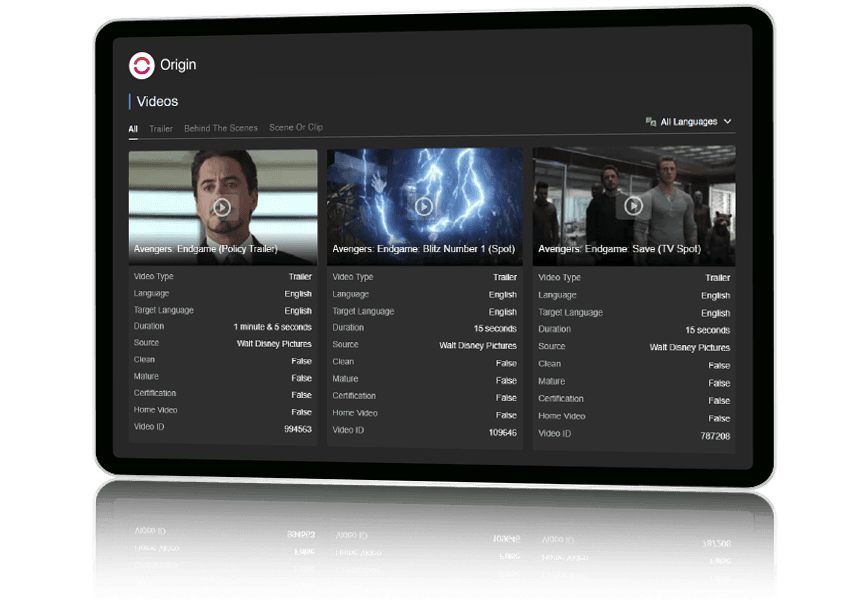Switch to the Behind The Scenes tab
The width and height of the screenshot is (867, 601).
pos(221,128)
